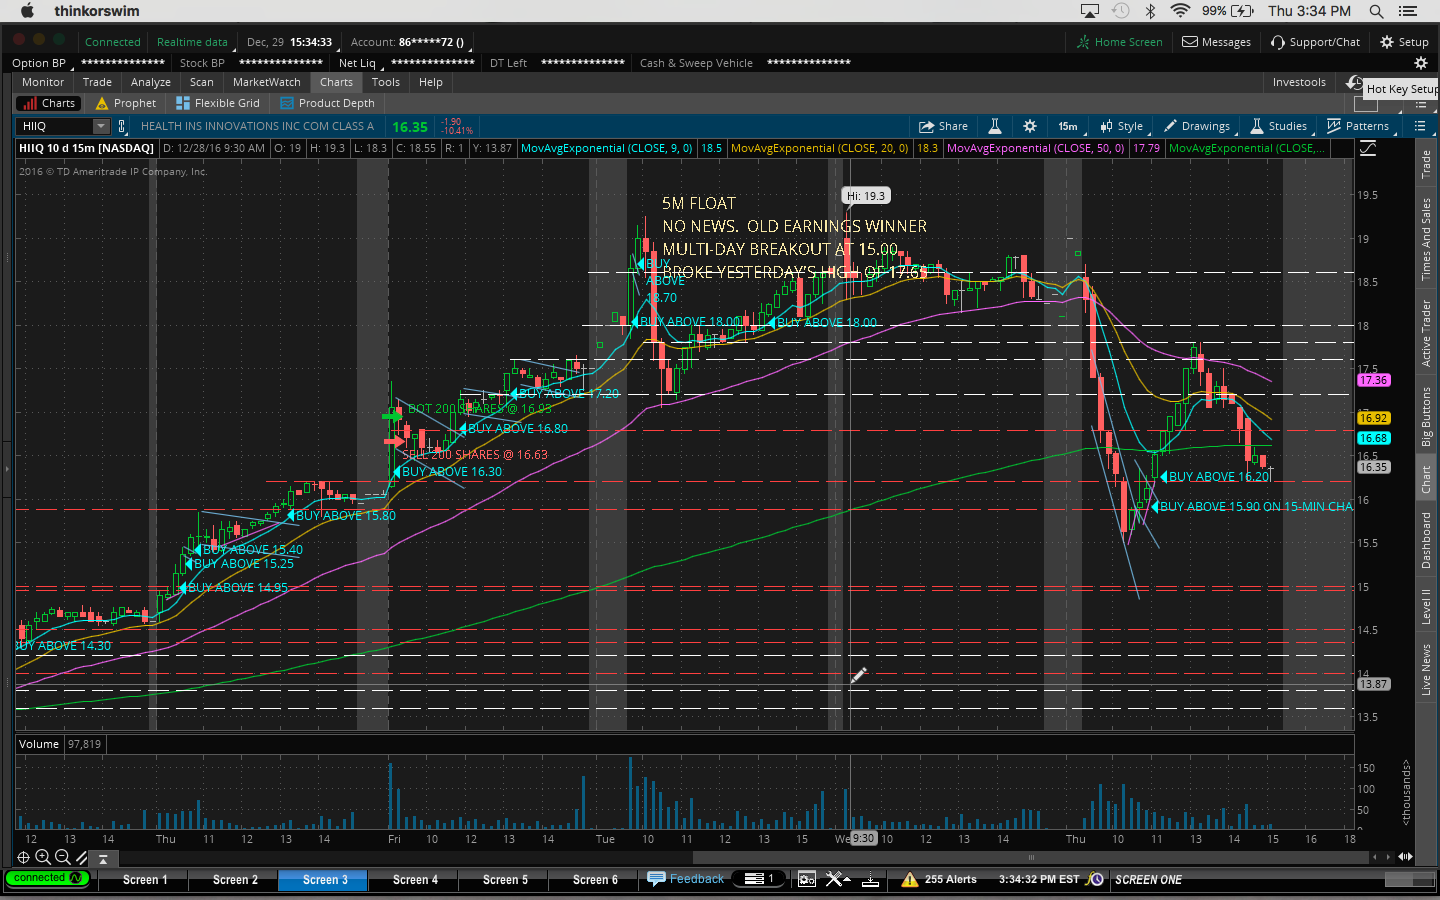The width and height of the screenshot is (1440, 900).
Task: Open the Investools tab
Action: click(x=1299, y=82)
